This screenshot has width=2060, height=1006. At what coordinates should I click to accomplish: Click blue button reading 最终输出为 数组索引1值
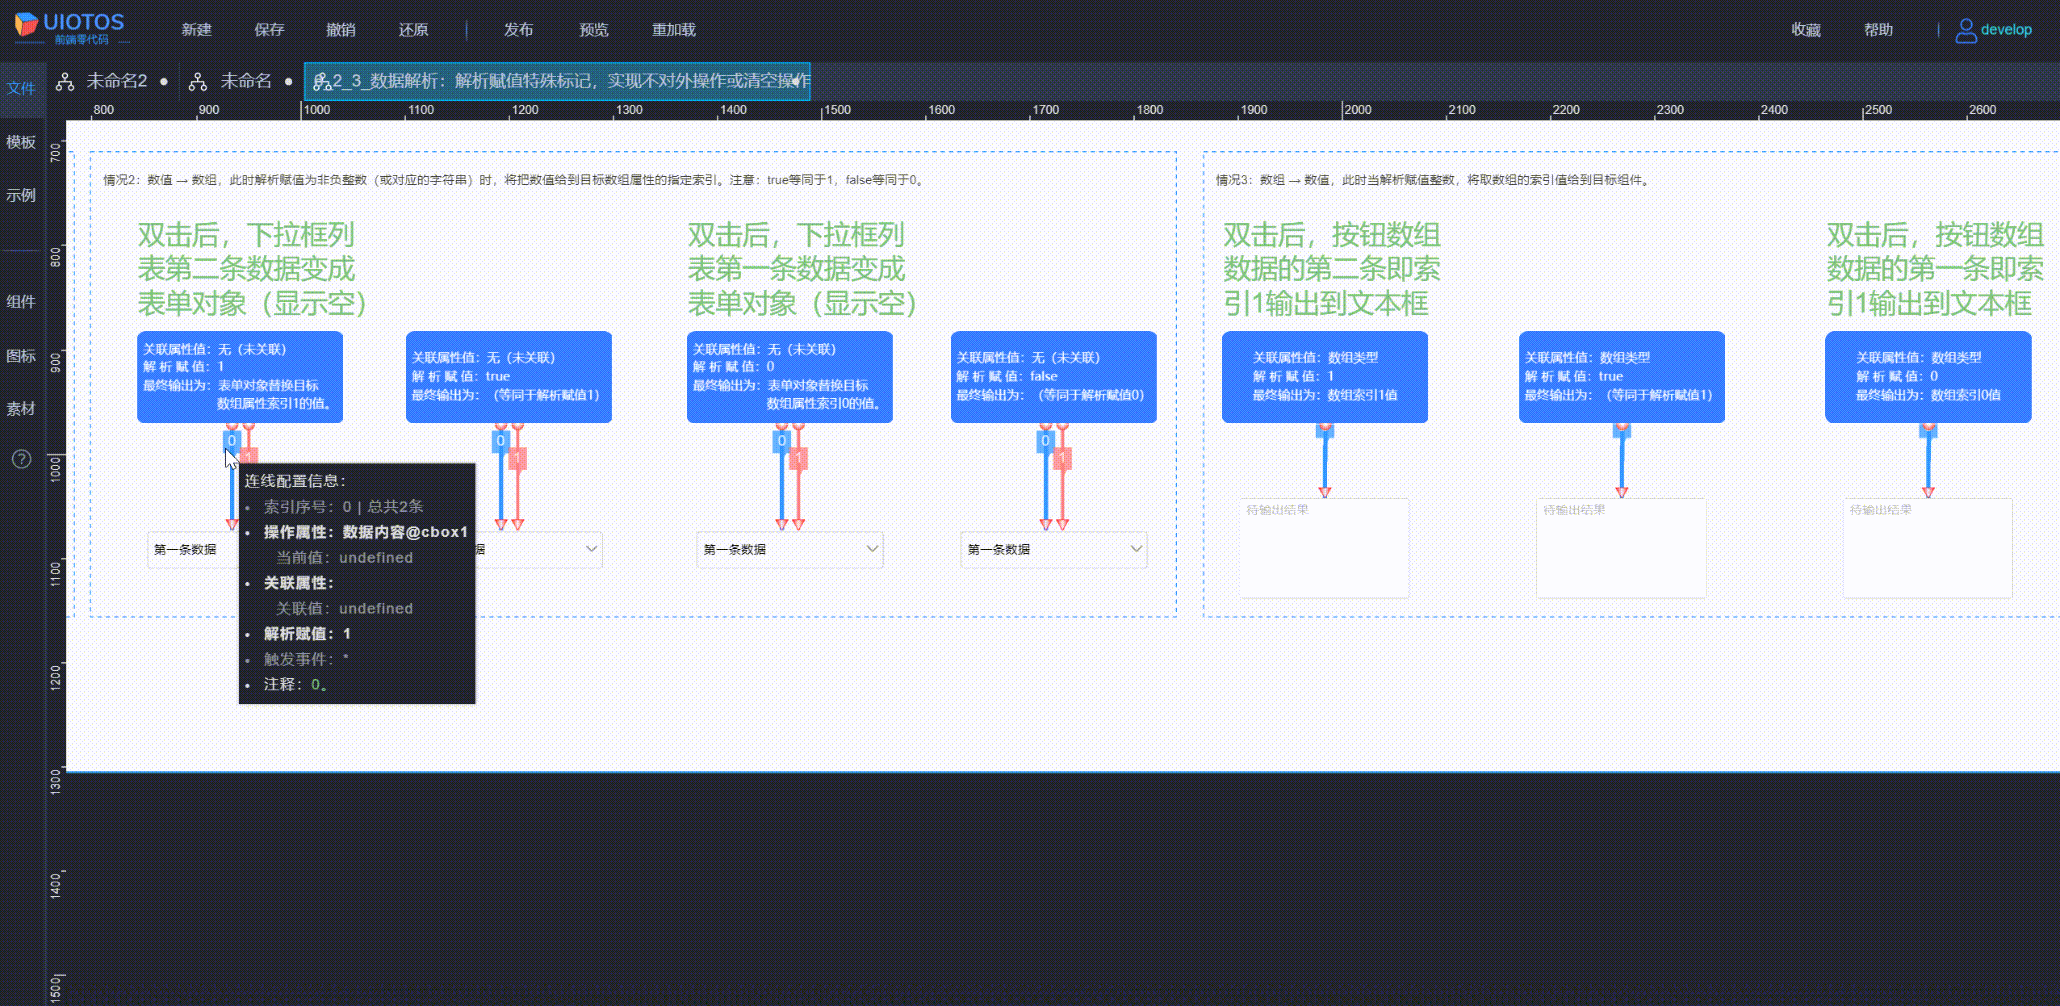(1324, 377)
